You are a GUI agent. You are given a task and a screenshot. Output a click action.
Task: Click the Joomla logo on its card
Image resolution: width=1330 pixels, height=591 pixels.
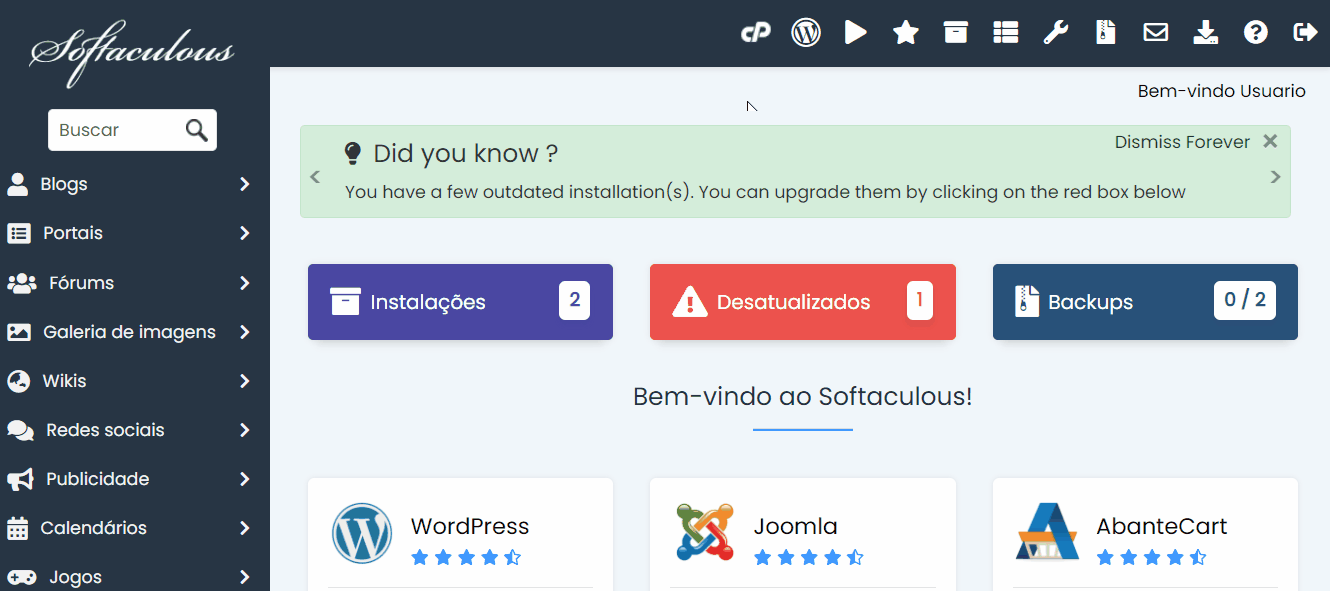705,532
